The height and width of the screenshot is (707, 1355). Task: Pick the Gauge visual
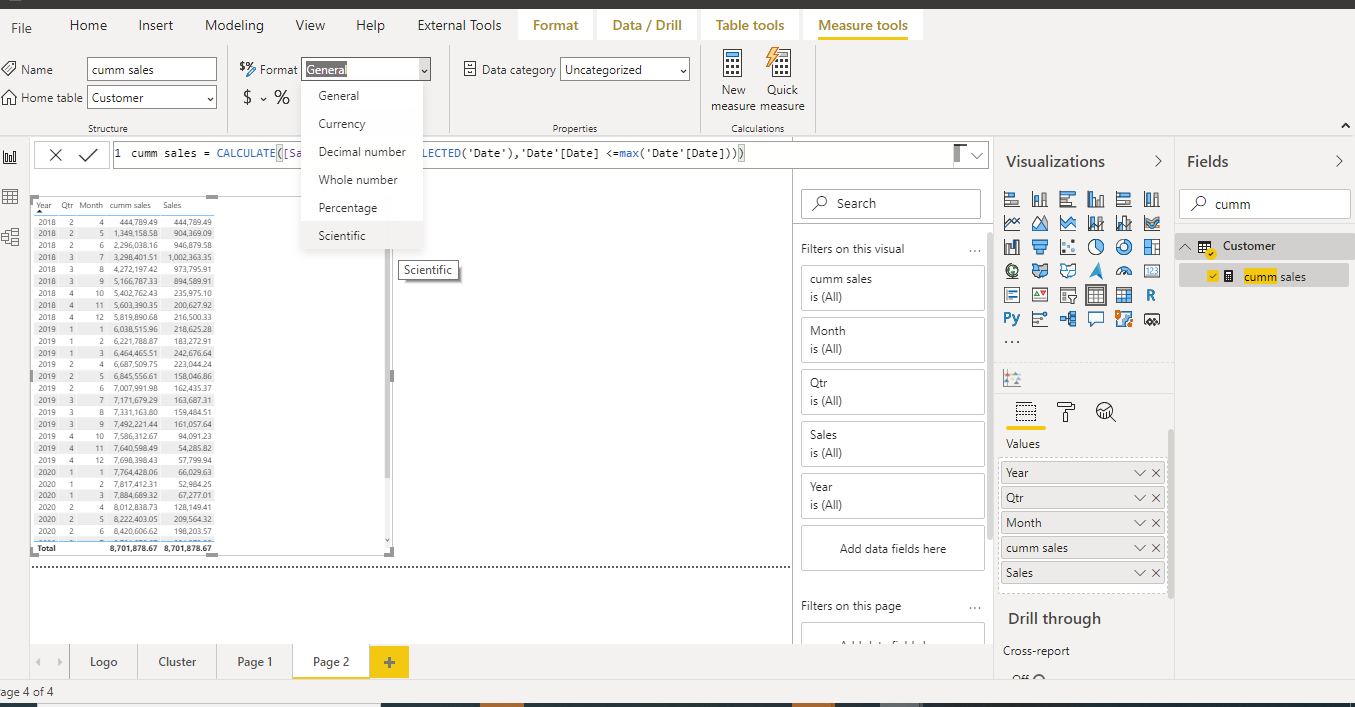1124,271
